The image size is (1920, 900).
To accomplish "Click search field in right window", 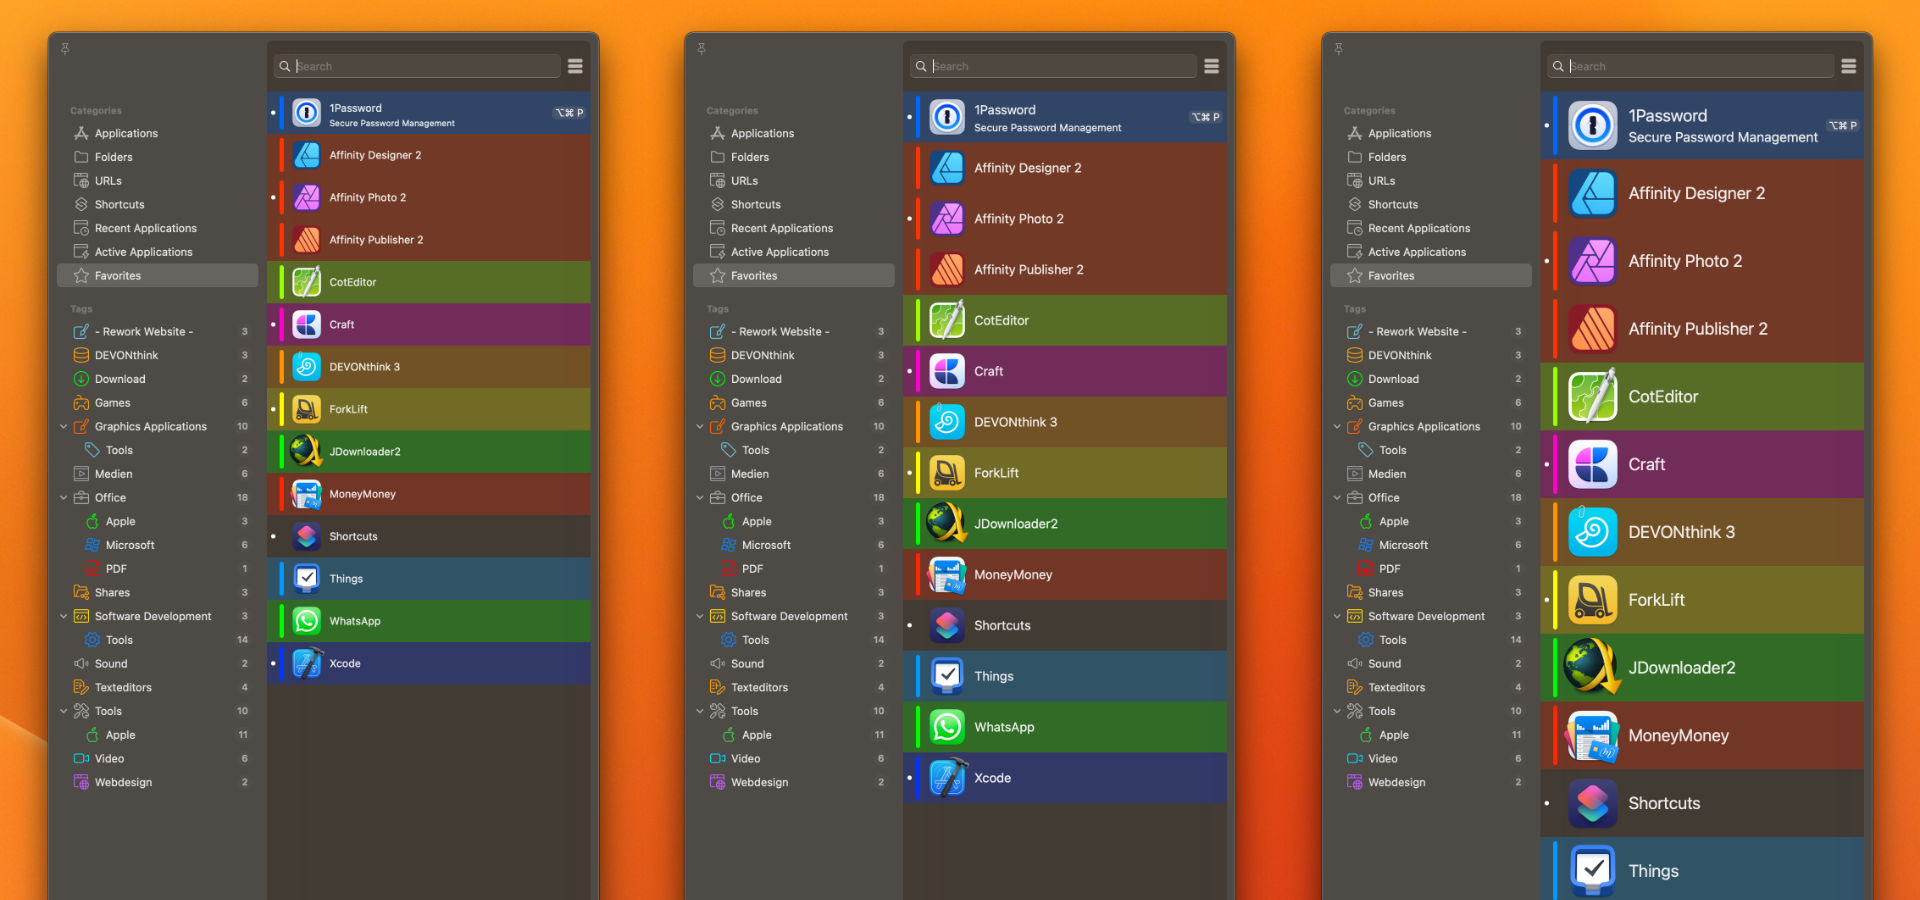I will 1690,66.
